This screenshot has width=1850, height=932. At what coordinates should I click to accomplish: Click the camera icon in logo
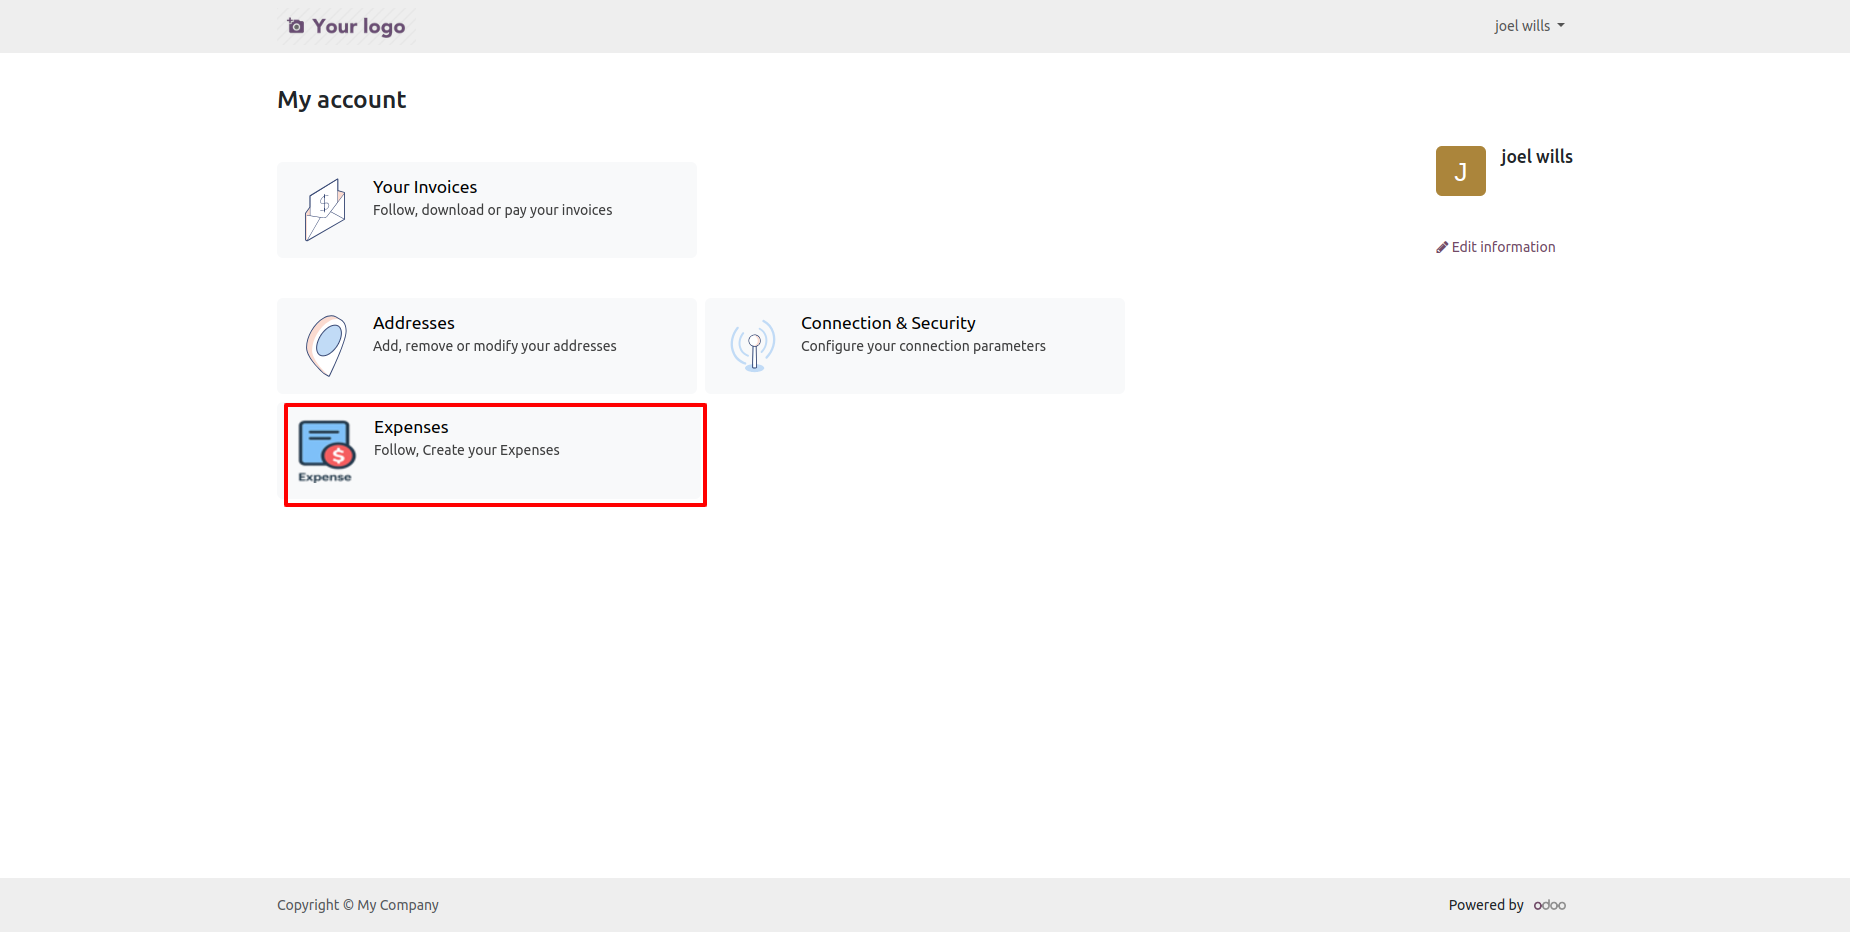pyautogui.click(x=296, y=26)
